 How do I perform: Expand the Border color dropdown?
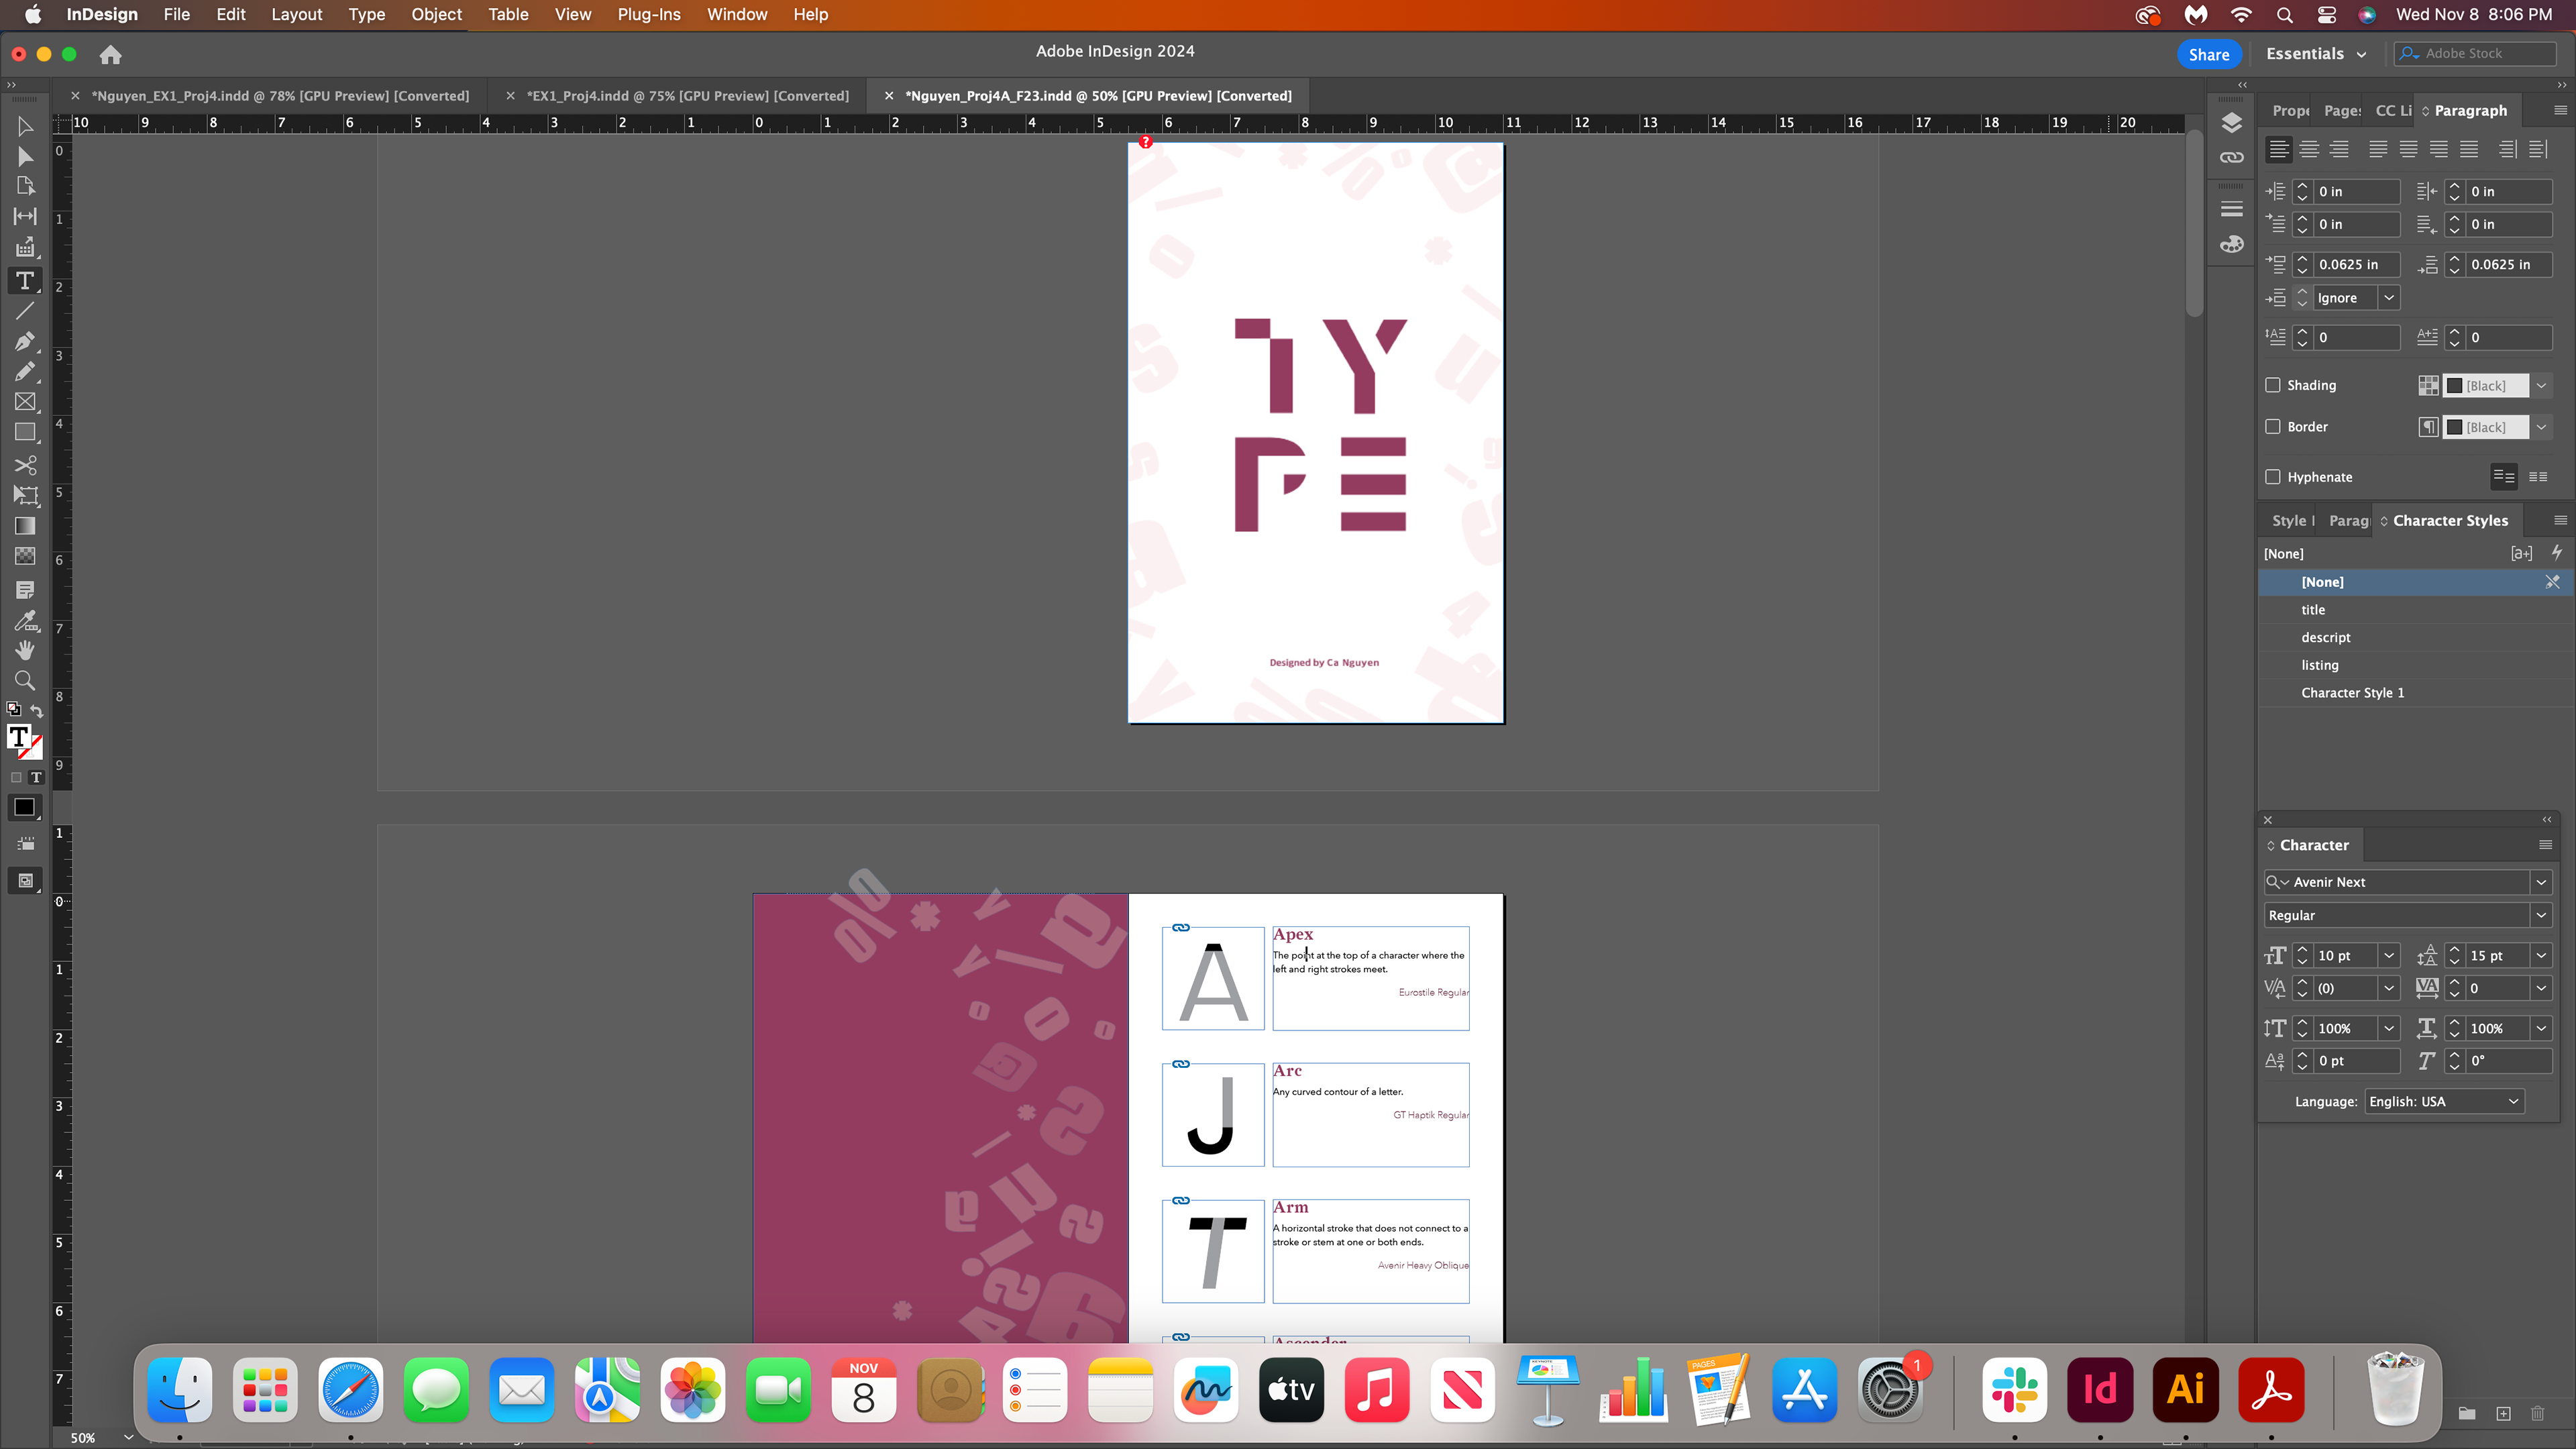(x=2541, y=428)
